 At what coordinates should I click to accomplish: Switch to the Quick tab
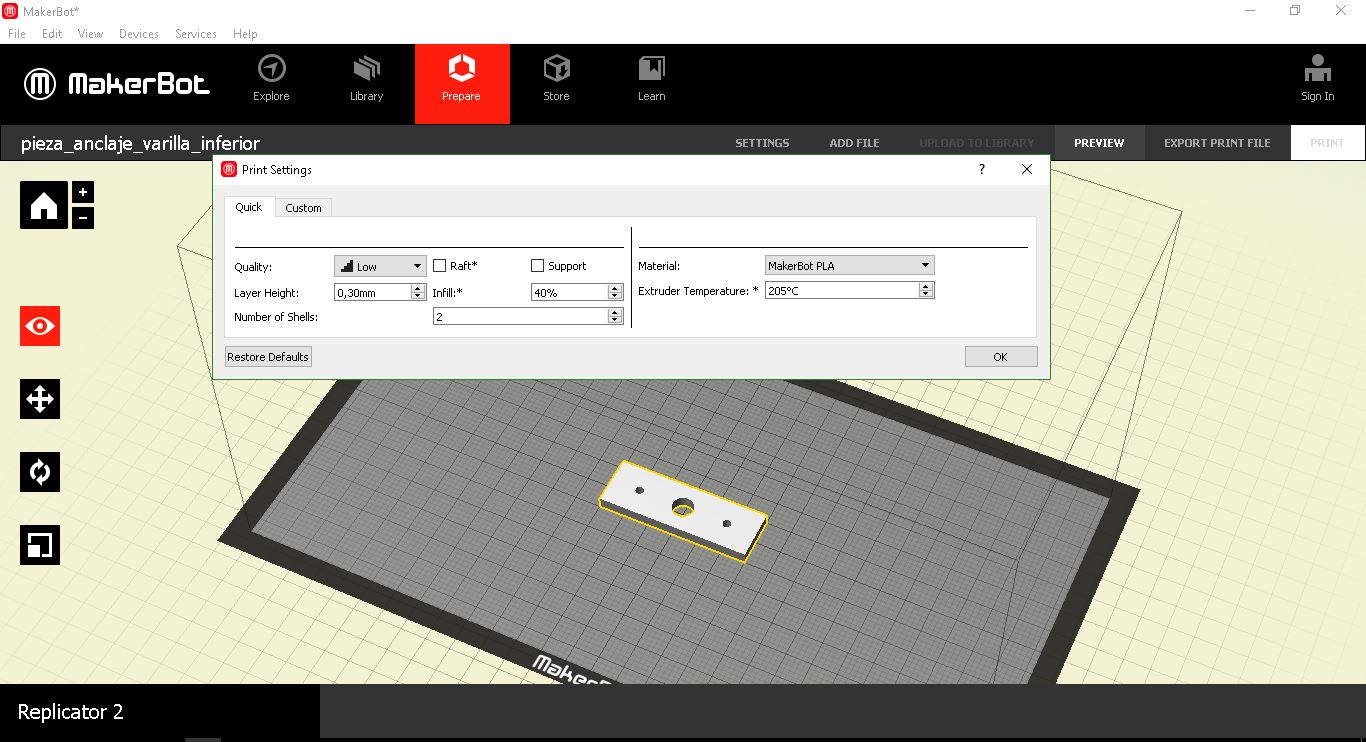[x=249, y=207]
